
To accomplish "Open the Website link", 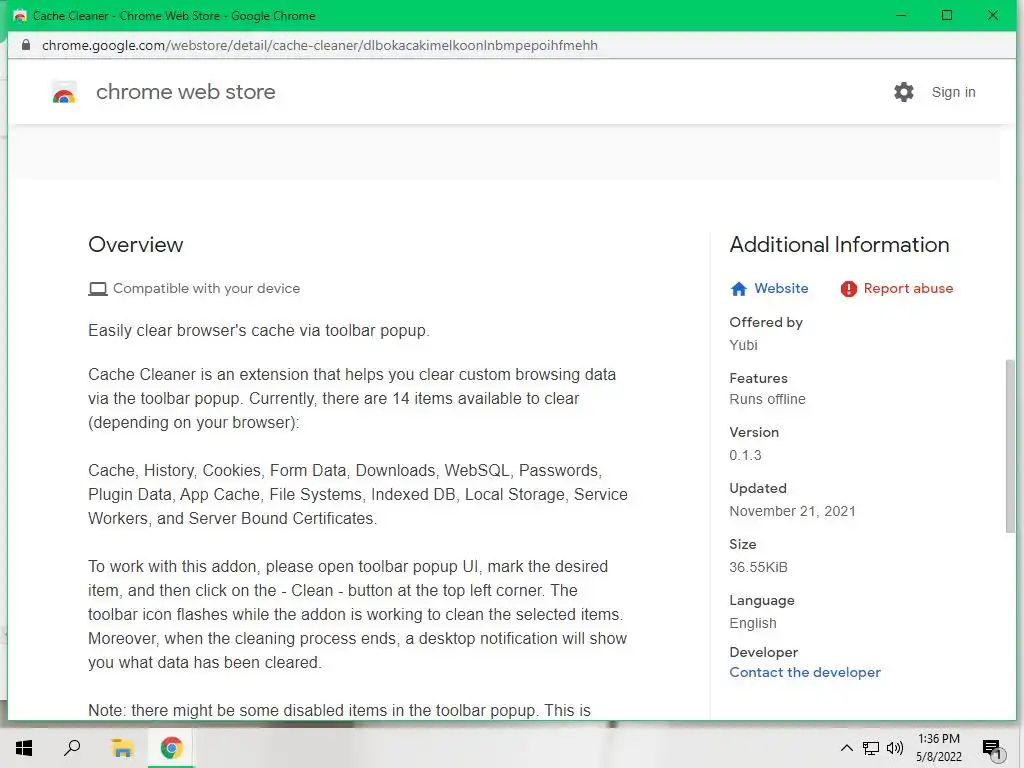I will click(x=781, y=288).
